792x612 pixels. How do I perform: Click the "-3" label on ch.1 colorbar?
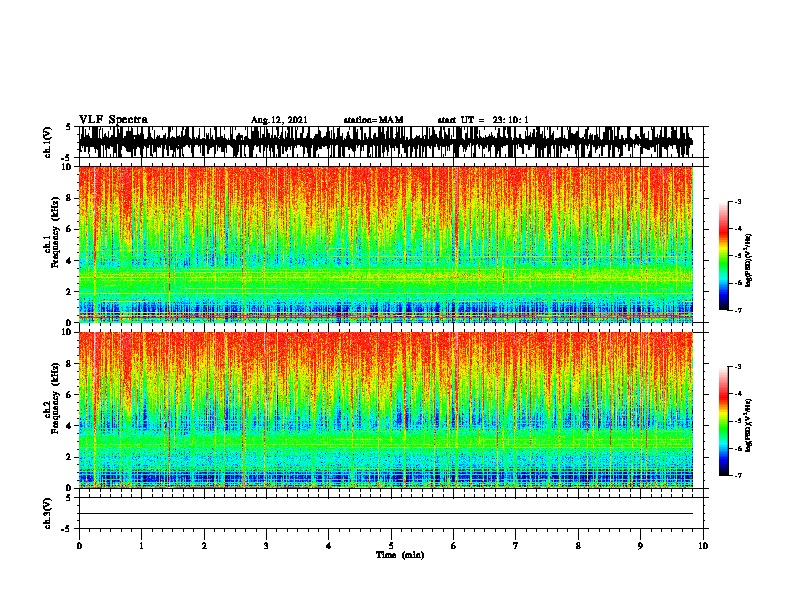point(738,201)
